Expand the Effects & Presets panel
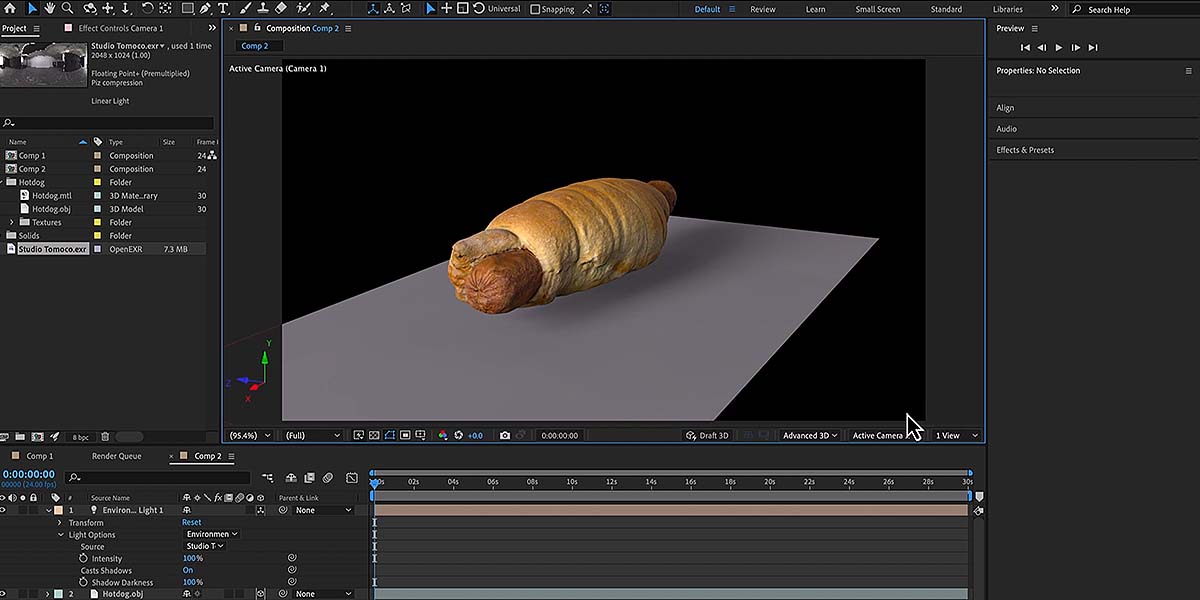Viewport: 1200px width, 600px height. pyautogui.click(x=1025, y=150)
